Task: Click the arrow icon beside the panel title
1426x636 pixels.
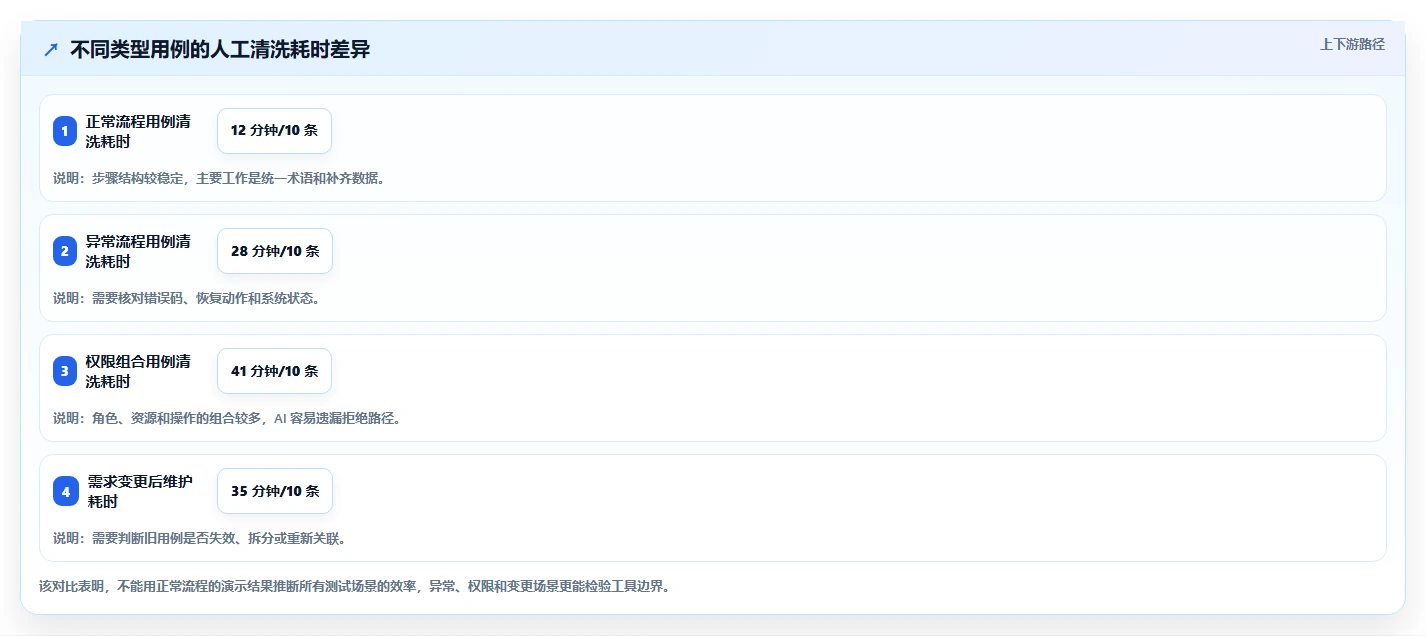Action: coord(51,49)
